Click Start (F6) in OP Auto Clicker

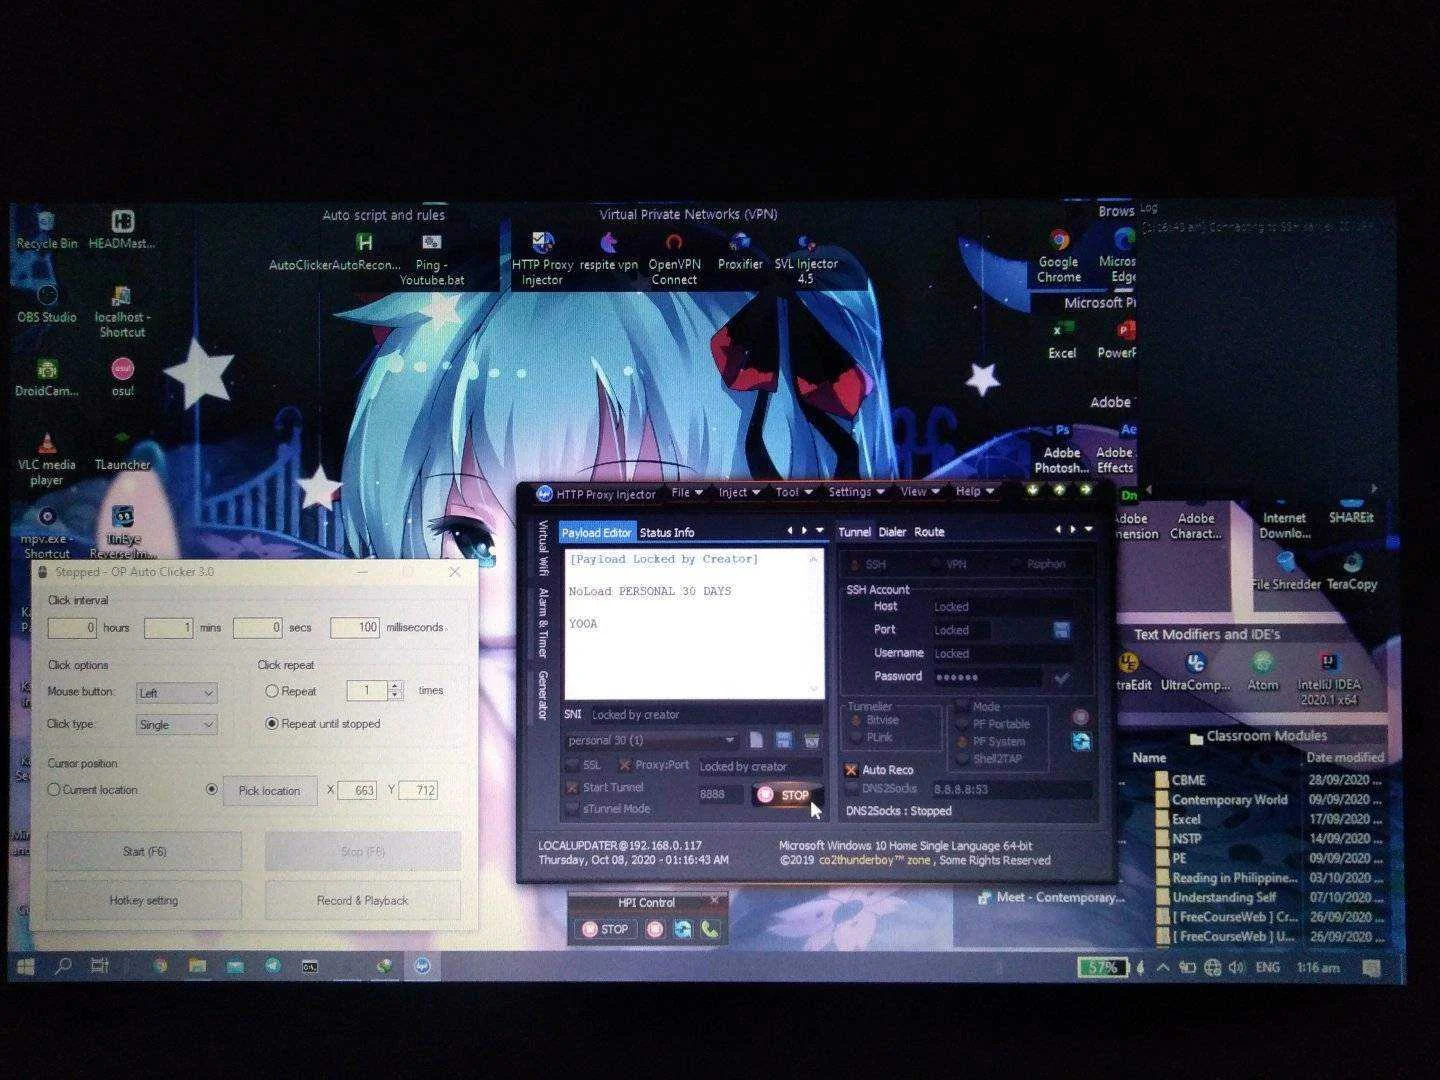tap(144, 851)
